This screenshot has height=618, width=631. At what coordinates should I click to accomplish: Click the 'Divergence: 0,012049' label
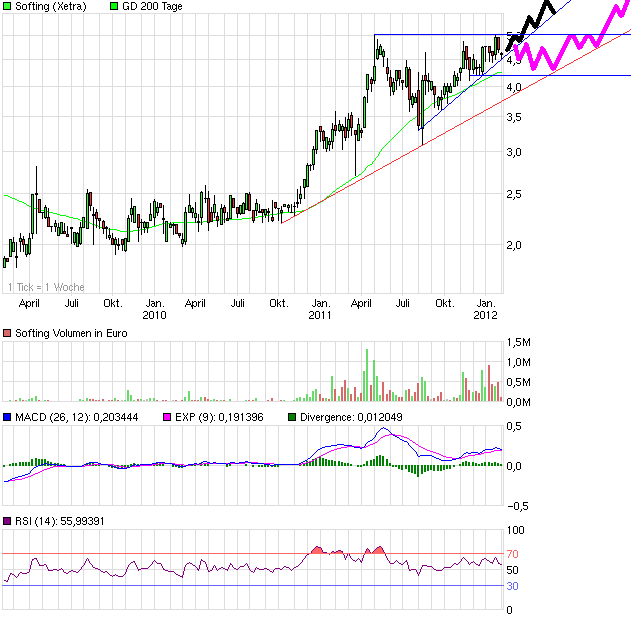click(351, 417)
